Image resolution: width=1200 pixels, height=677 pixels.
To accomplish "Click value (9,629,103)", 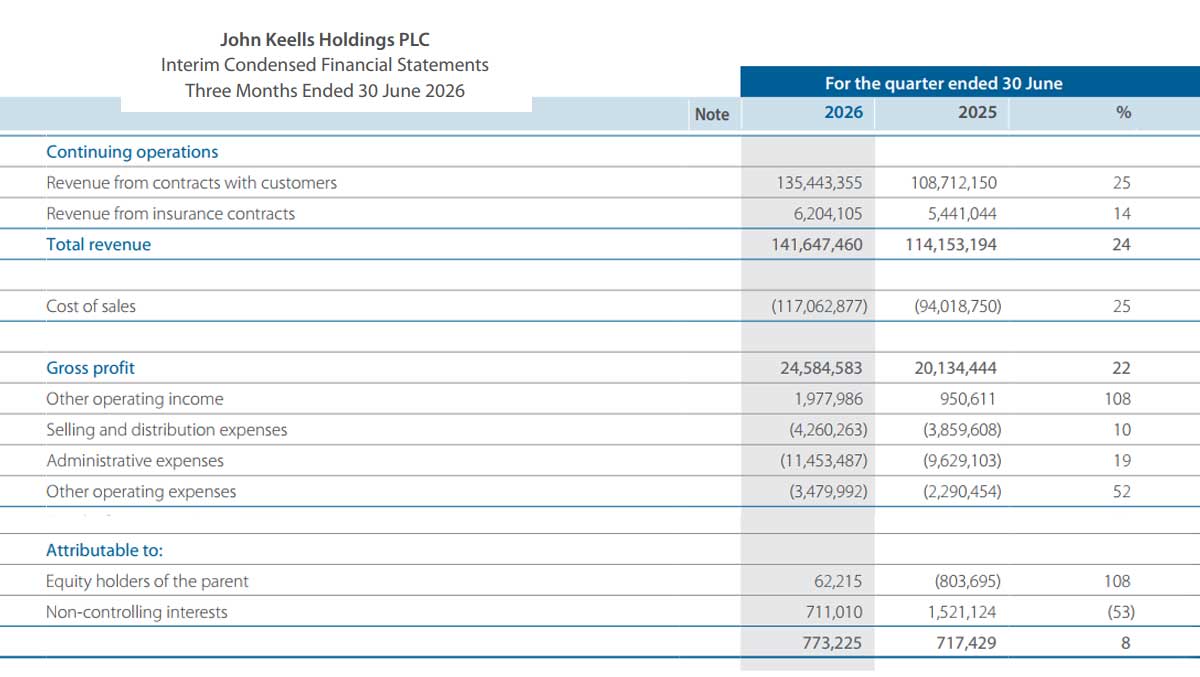I will (x=961, y=461).
